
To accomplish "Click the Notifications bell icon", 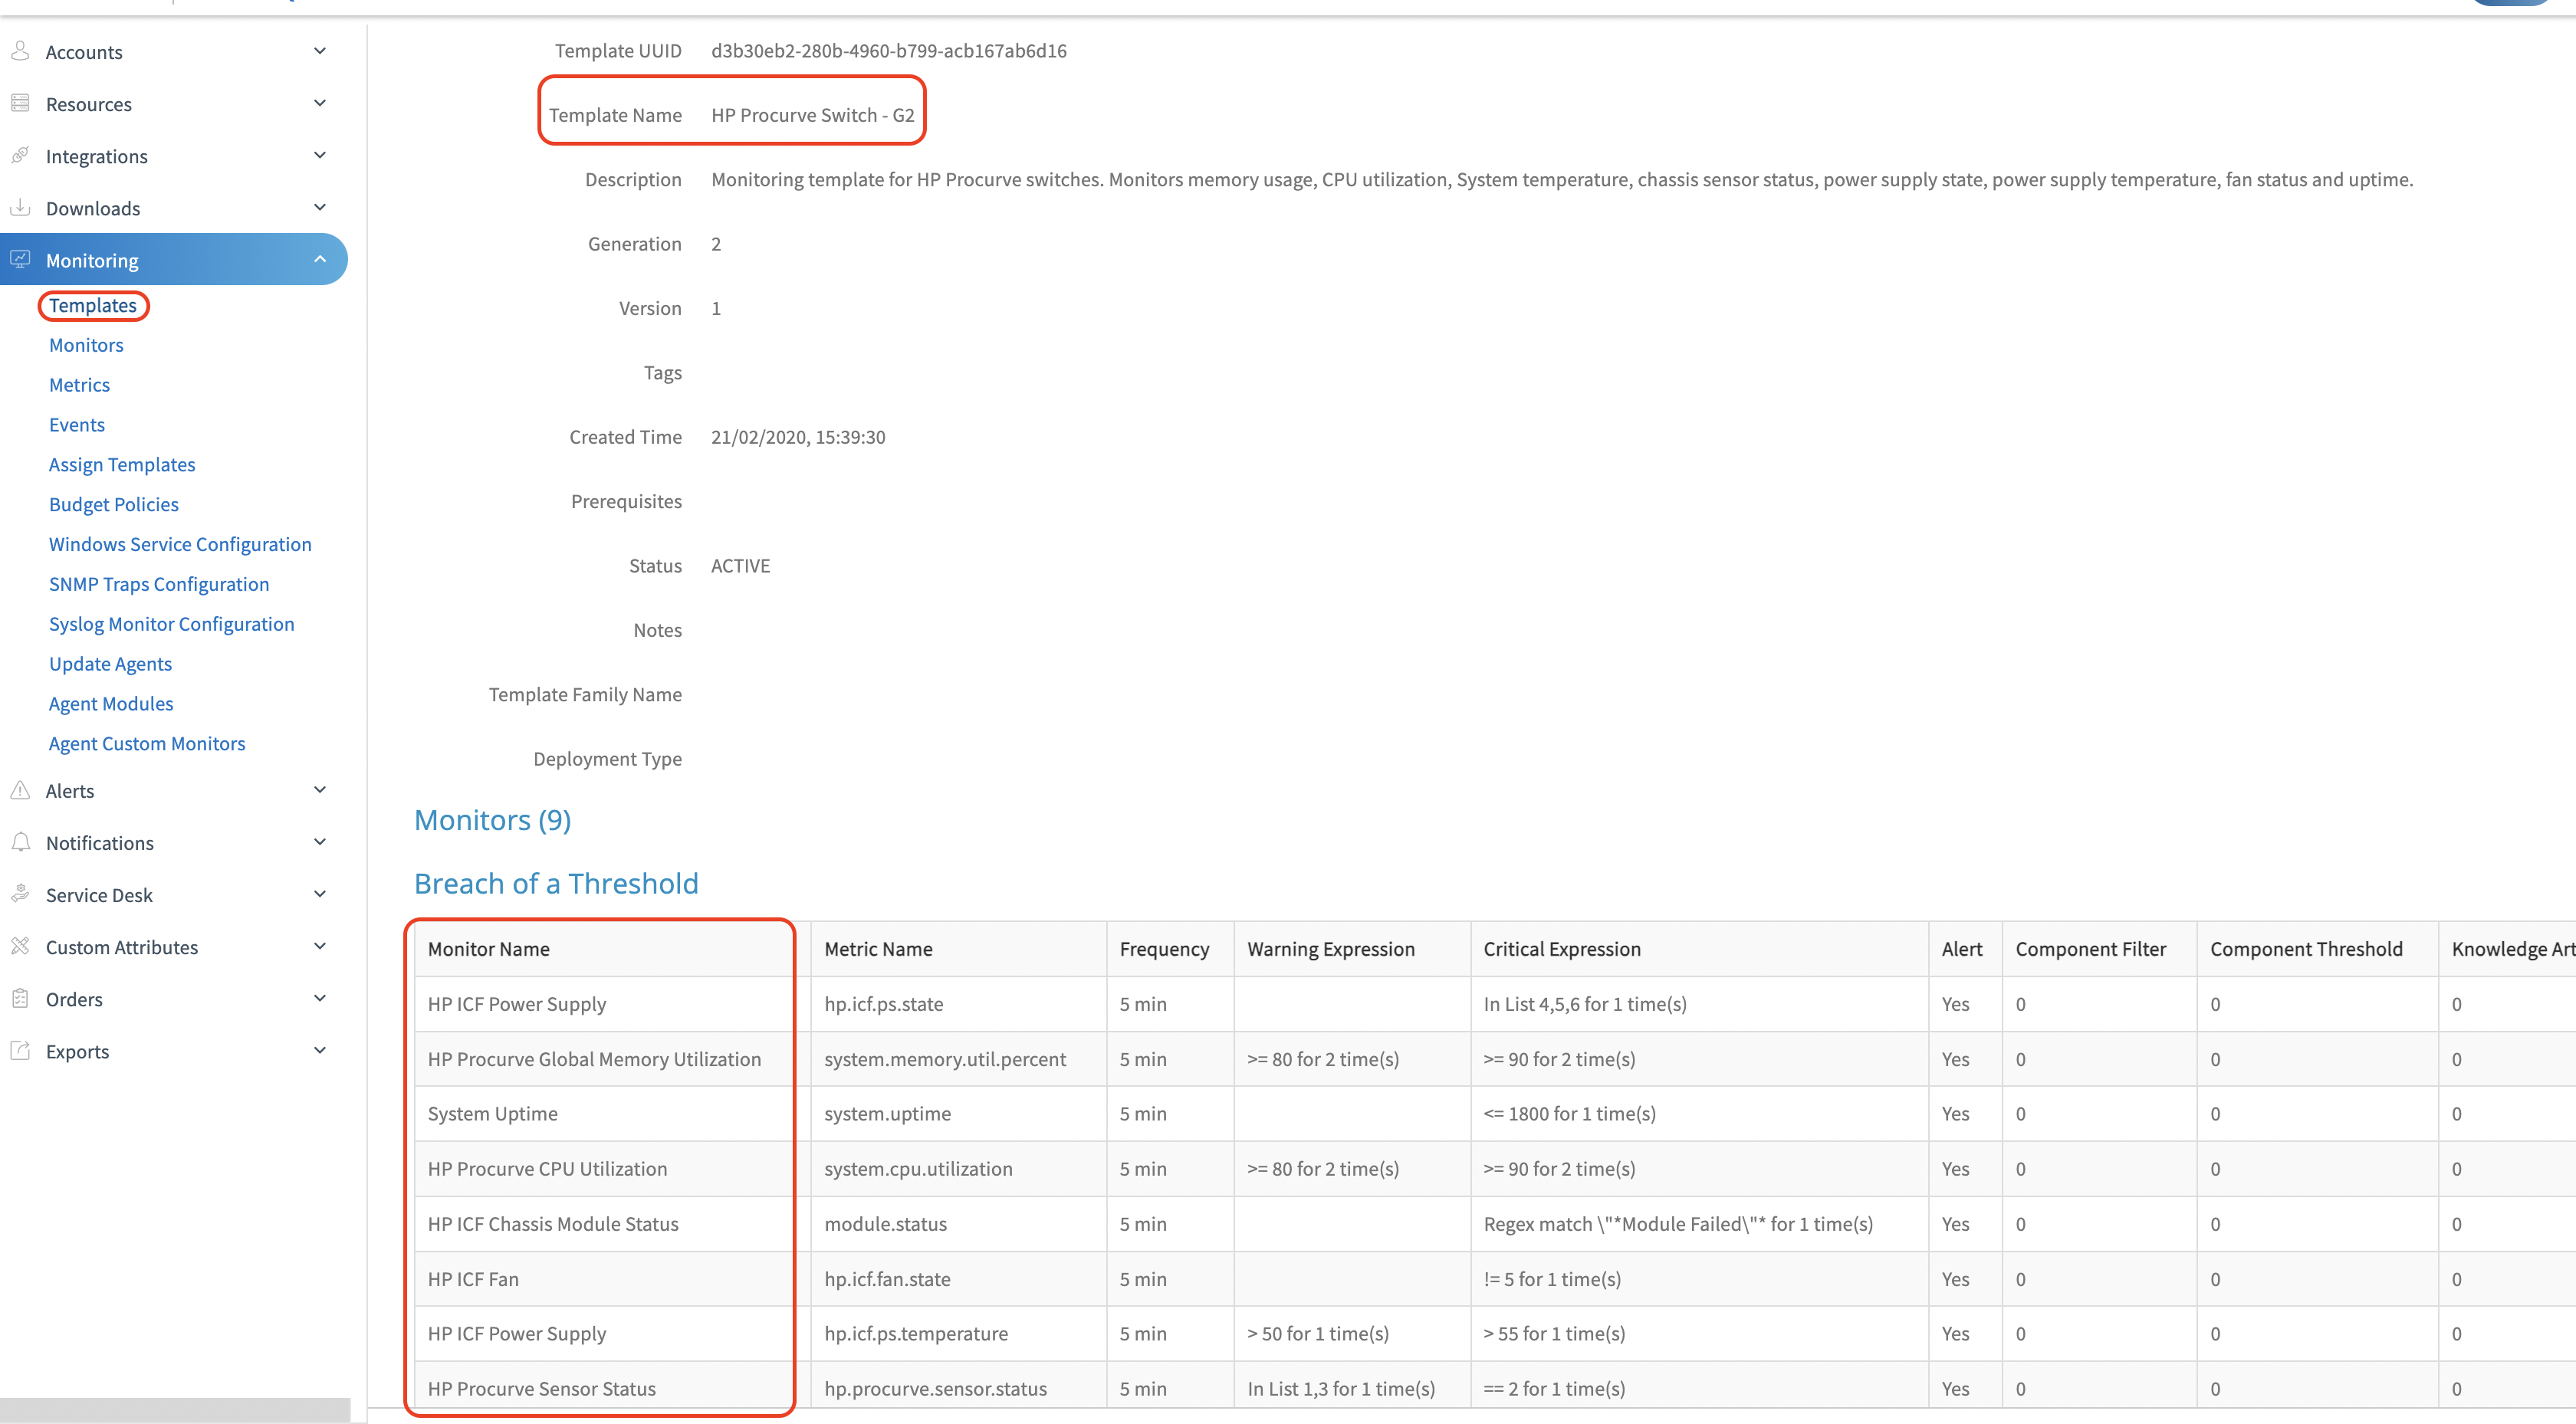I will [20, 842].
